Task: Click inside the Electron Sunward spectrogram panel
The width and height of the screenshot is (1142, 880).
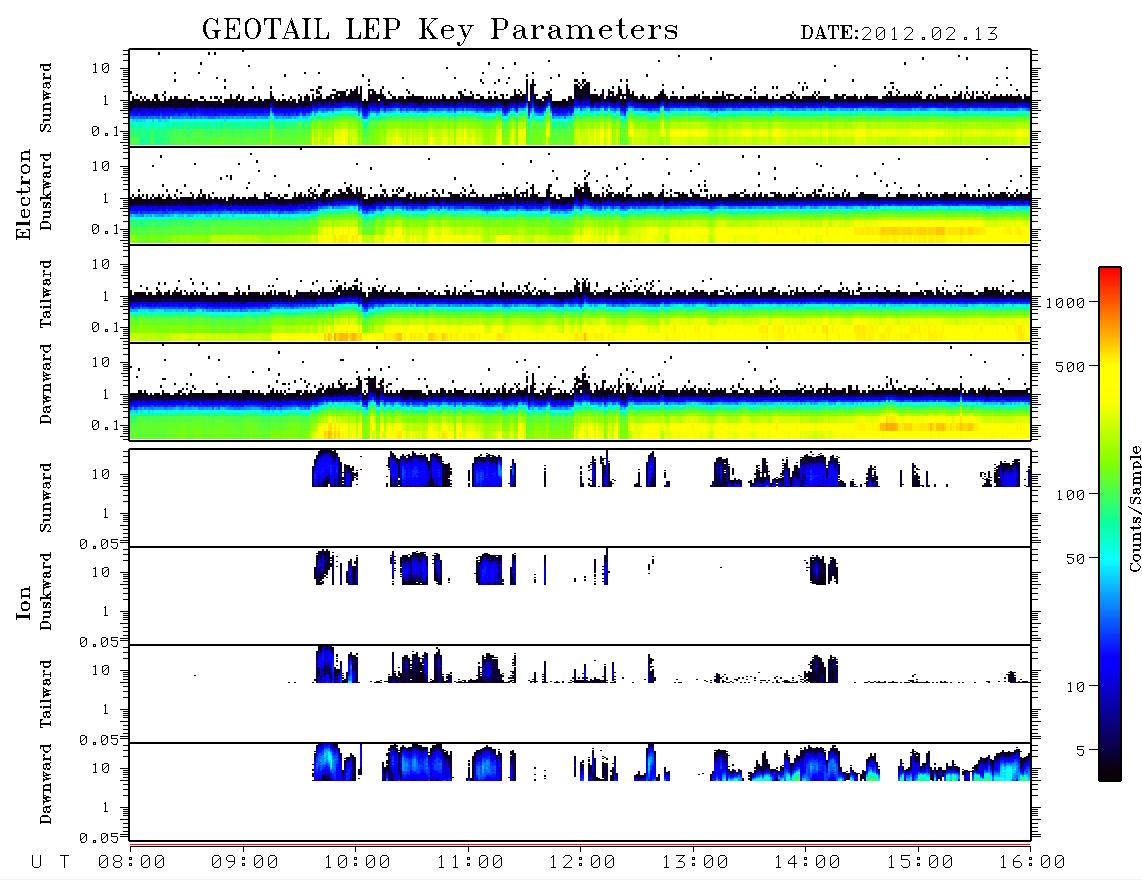Action: (x=580, y=98)
